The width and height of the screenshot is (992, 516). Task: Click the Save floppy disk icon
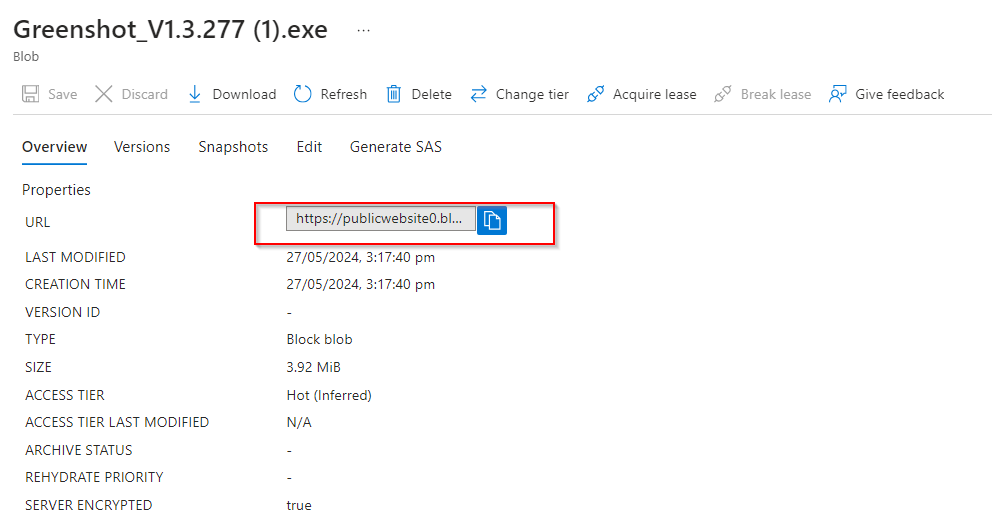click(30, 94)
